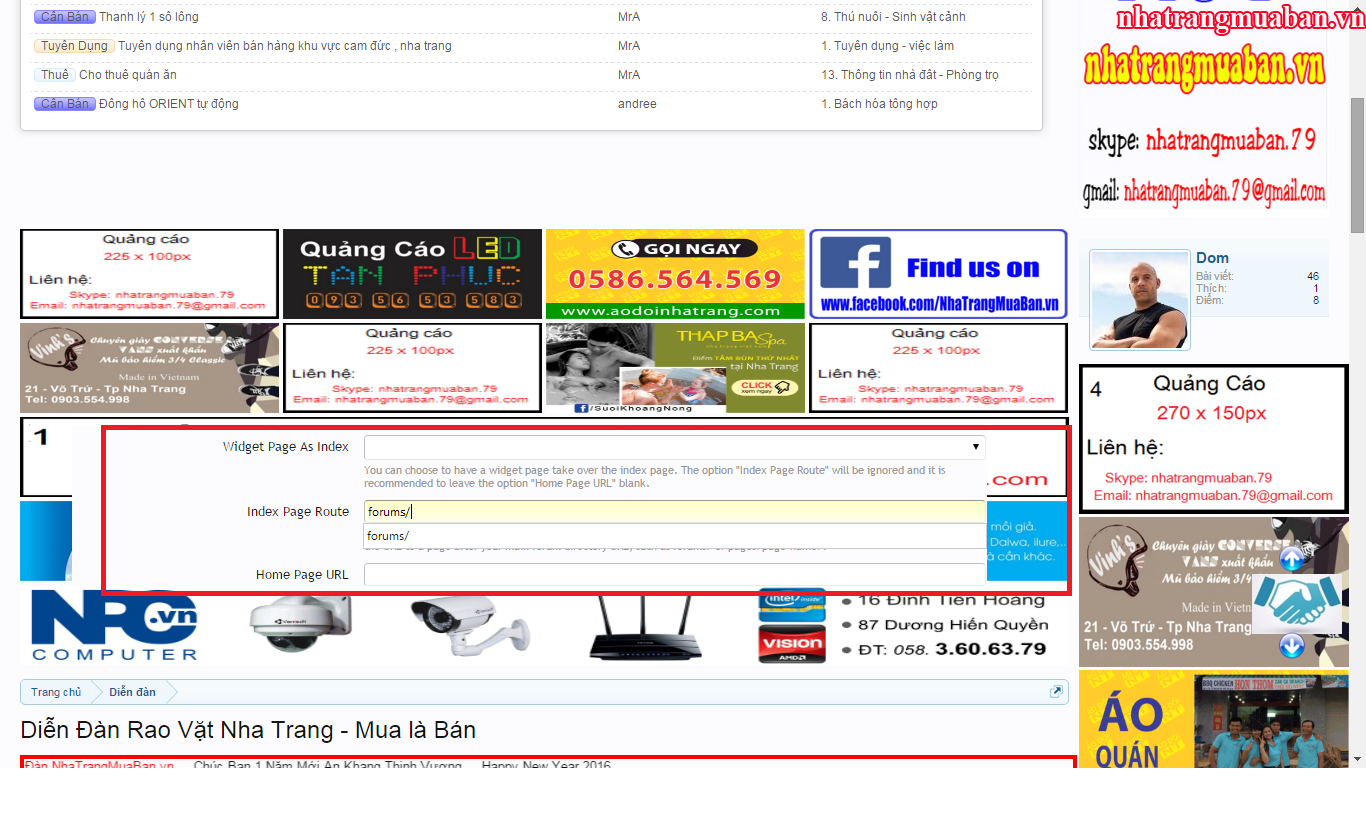Click the handshake icon

coord(1296,603)
